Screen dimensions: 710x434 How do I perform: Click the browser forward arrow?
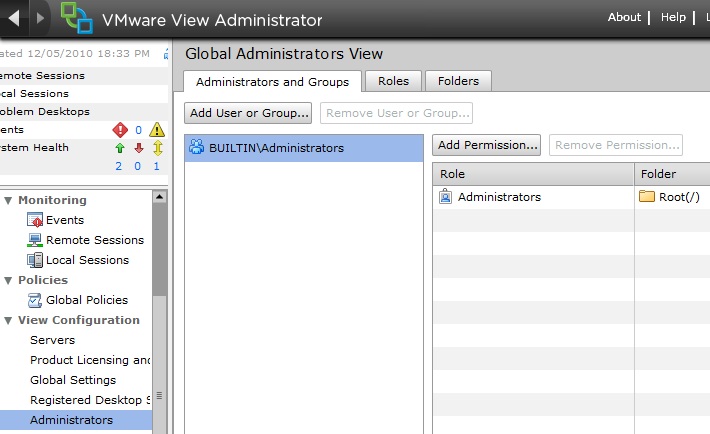[40, 18]
